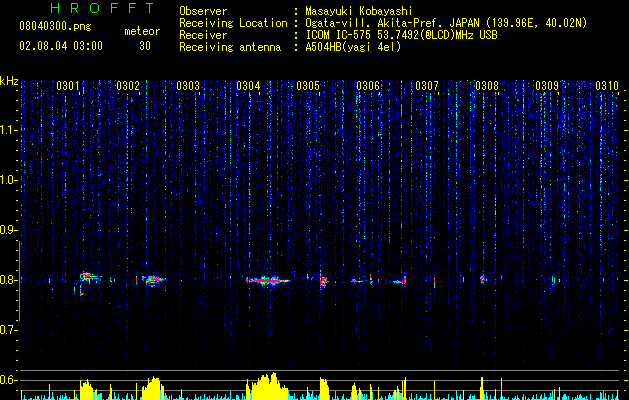Select the file name 08040300.png
The image size is (629, 400).
[x=55, y=27]
